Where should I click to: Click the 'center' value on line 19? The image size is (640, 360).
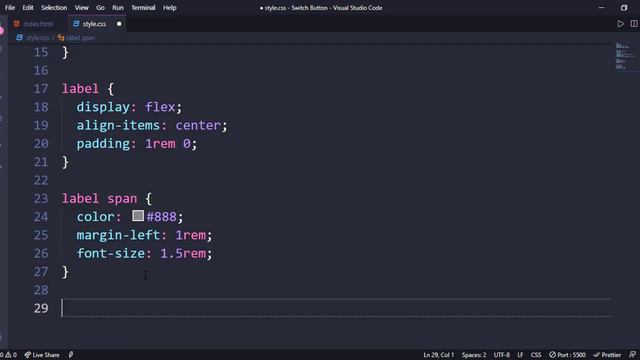[198, 125]
